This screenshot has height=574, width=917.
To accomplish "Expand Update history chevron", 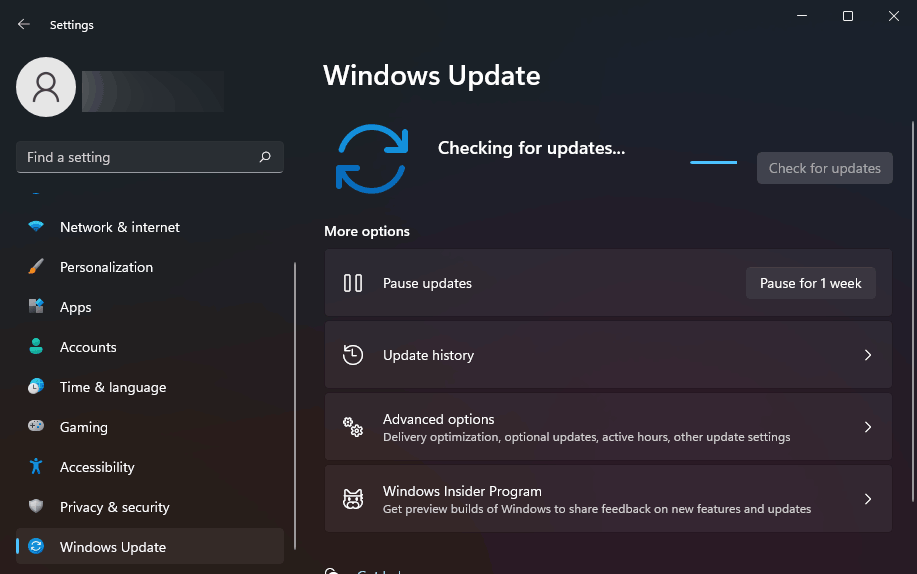I will point(868,355).
